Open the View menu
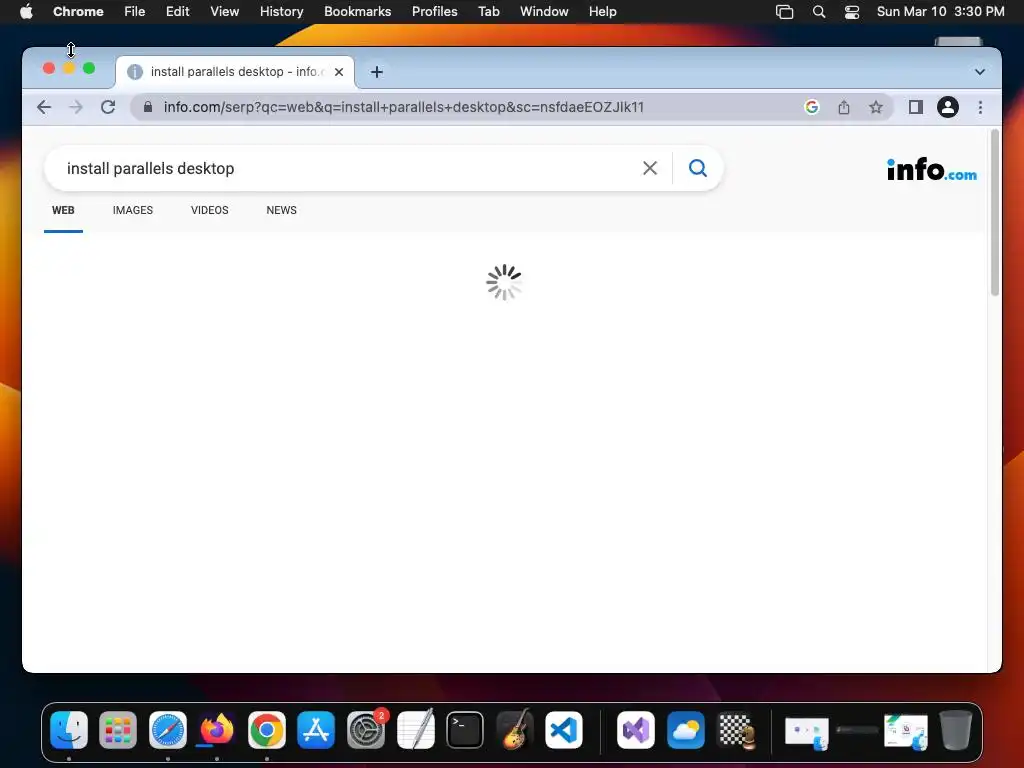This screenshot has width=1024, height=768. coord(225,12)
